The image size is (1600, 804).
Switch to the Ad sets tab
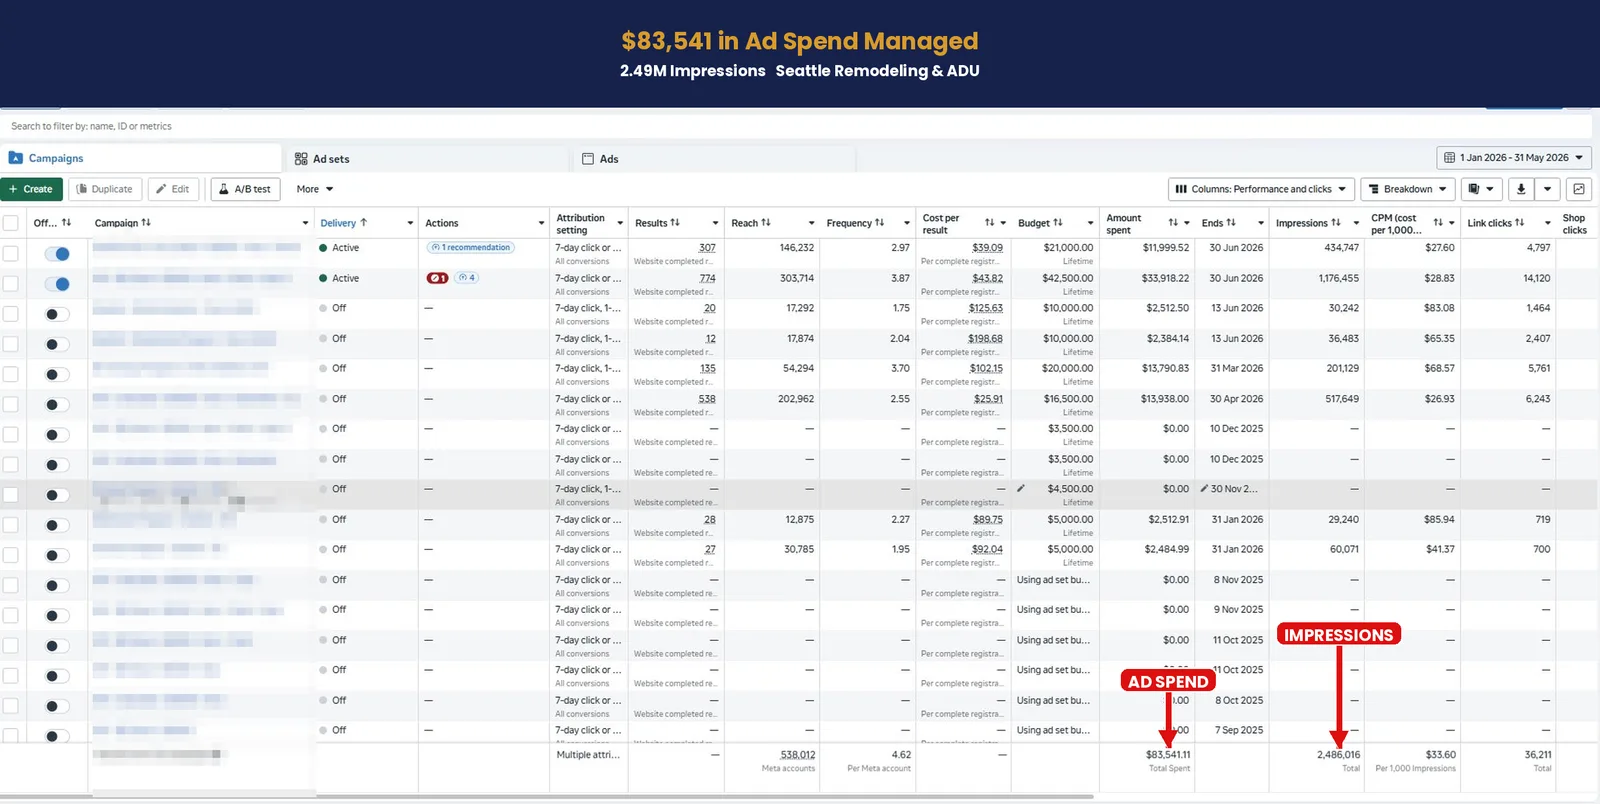(x=426, y=159)
